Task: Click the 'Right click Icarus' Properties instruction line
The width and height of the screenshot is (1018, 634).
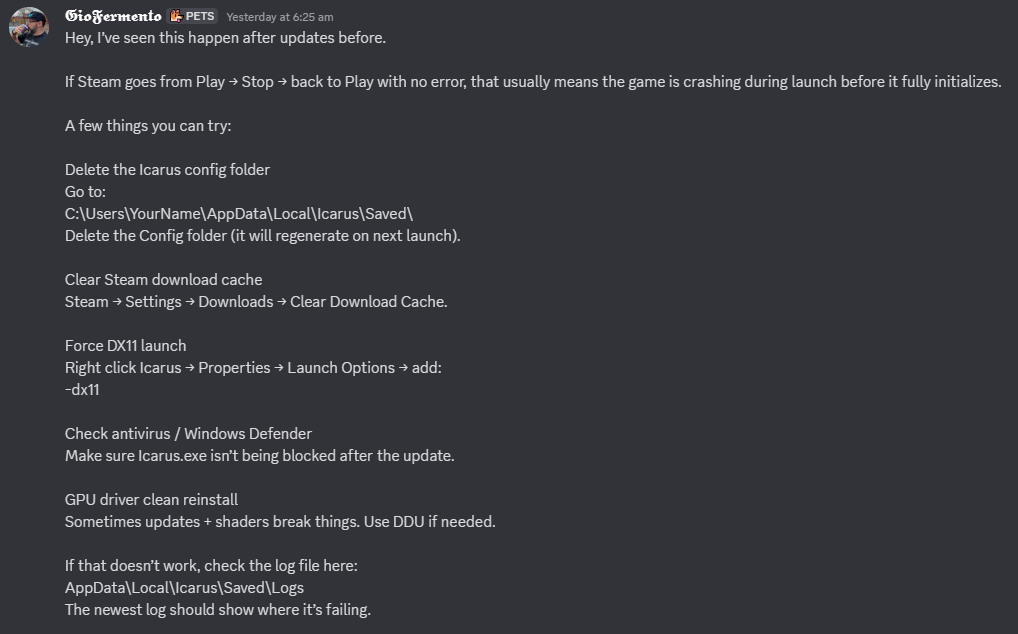Action: (253, 368)
